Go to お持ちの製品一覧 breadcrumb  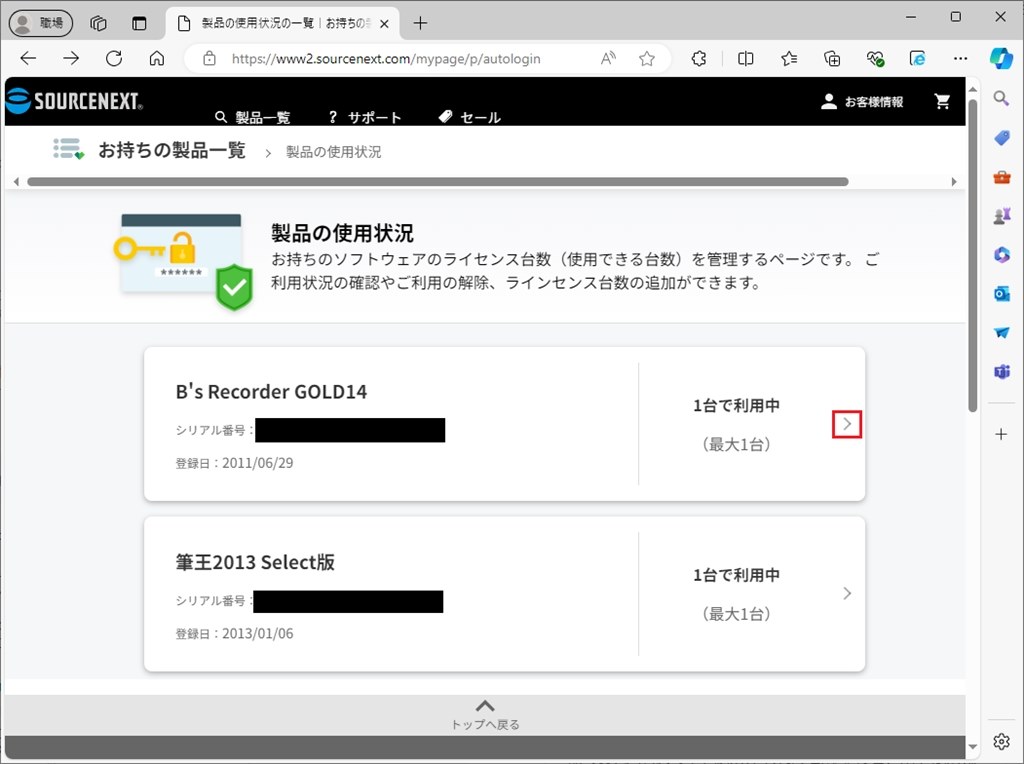pyautogui.click(x=172, y=150)
